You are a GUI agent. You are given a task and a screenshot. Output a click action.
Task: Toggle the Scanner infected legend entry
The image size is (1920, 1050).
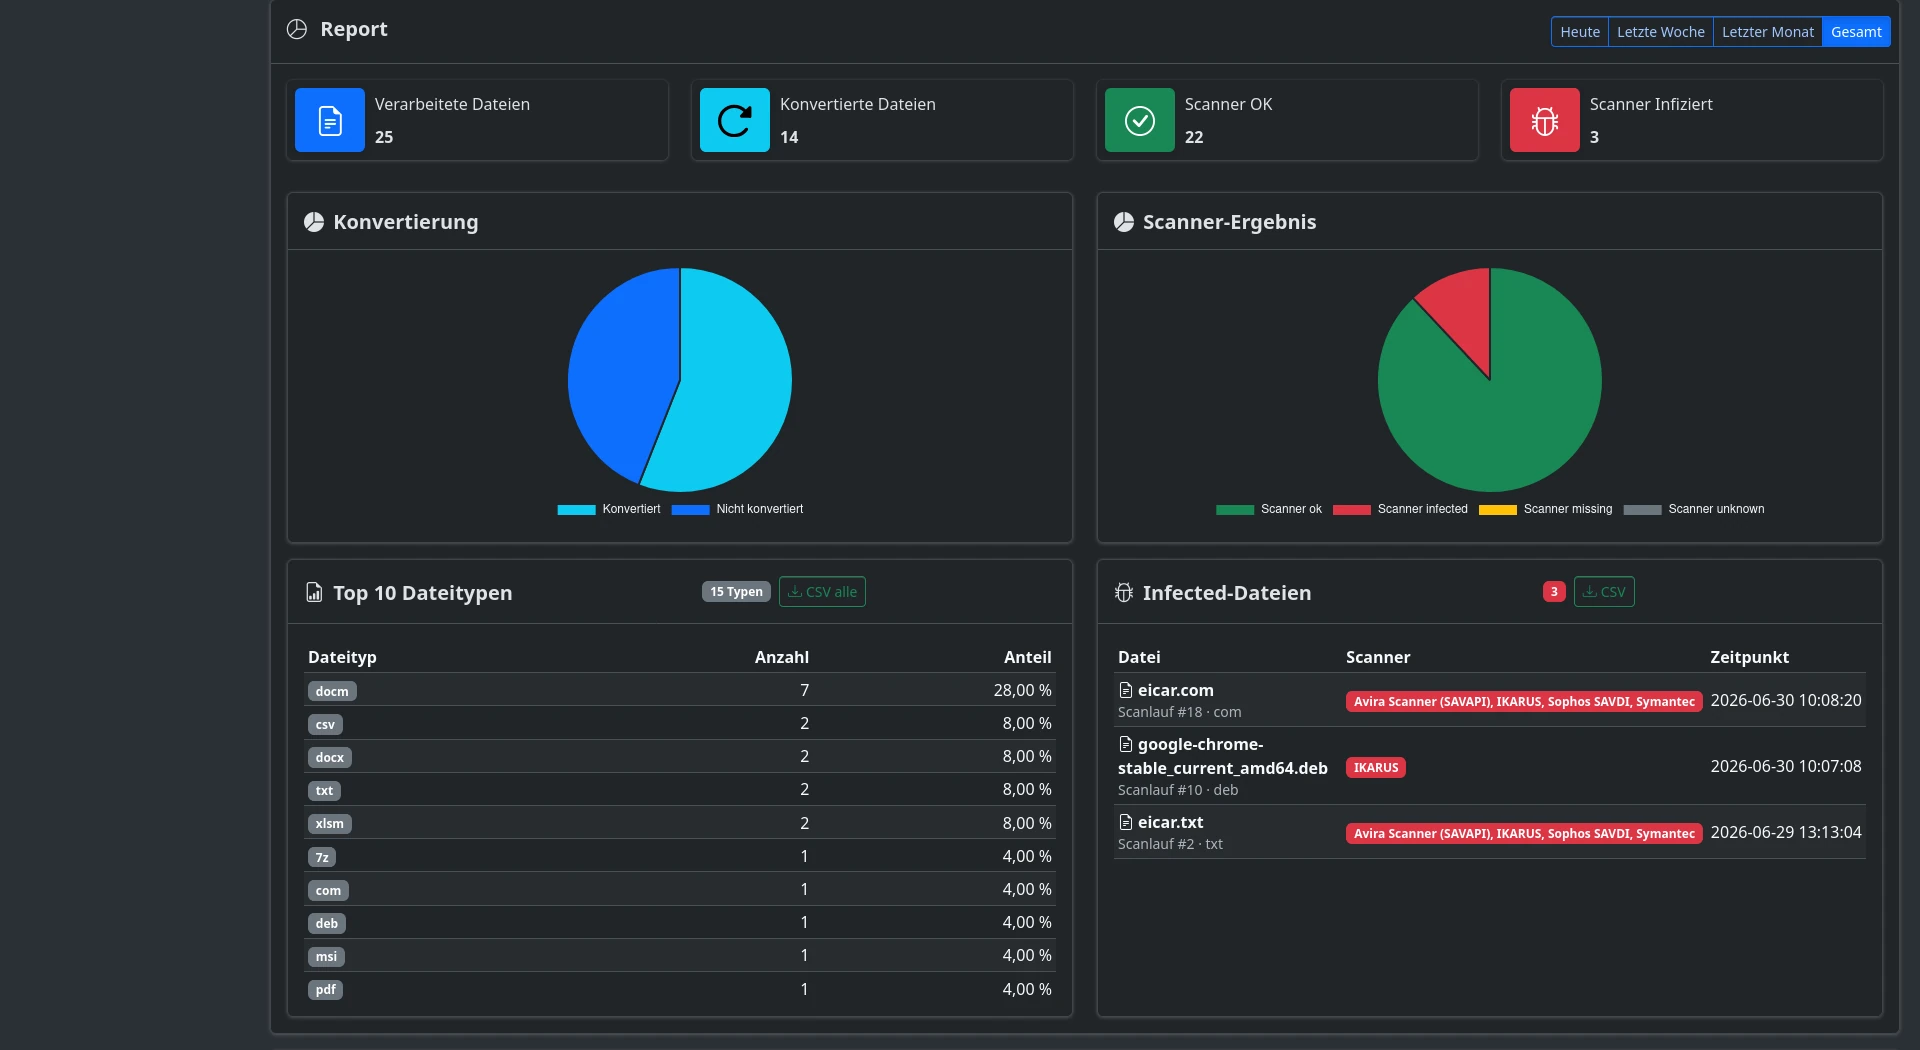pos(1400,509)
